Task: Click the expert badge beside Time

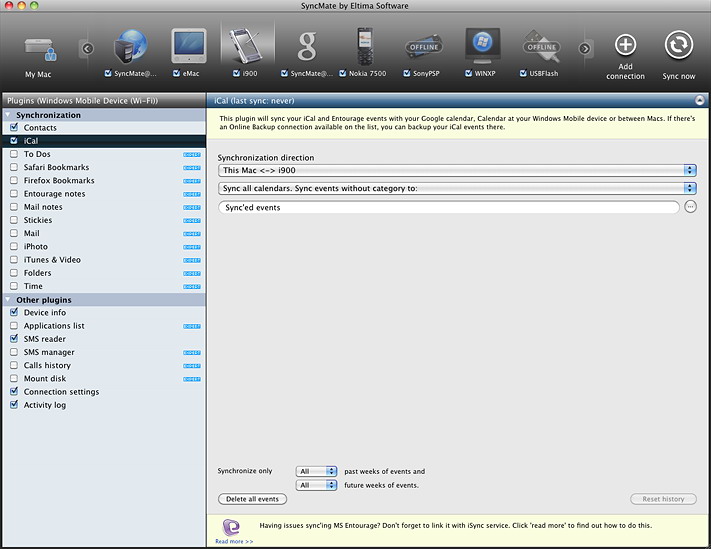Action: (192, 287)
